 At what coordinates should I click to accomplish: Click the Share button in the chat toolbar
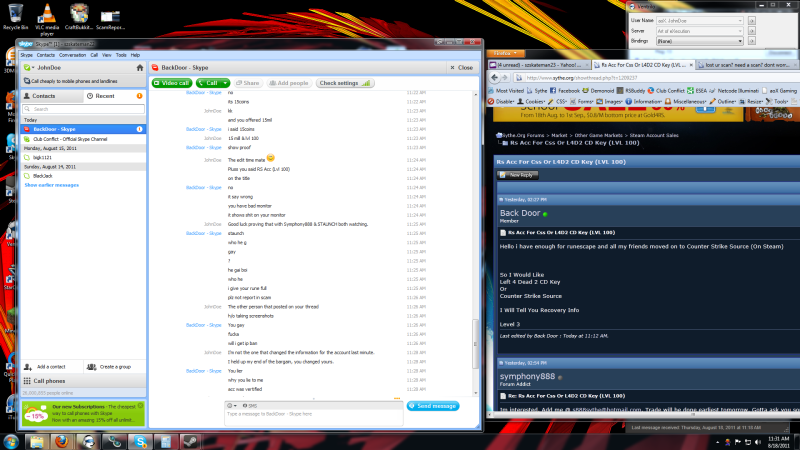[x=247, y=83]
